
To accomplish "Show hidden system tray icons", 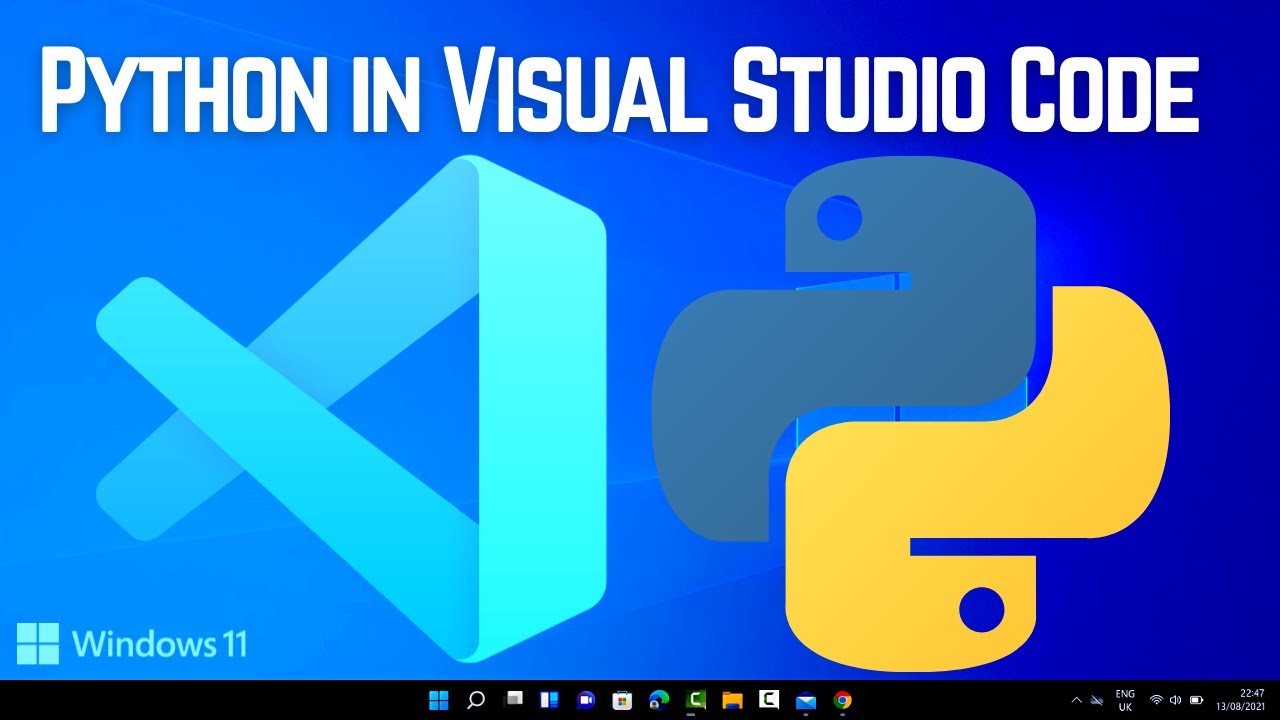I will [x=1076, y=700].
